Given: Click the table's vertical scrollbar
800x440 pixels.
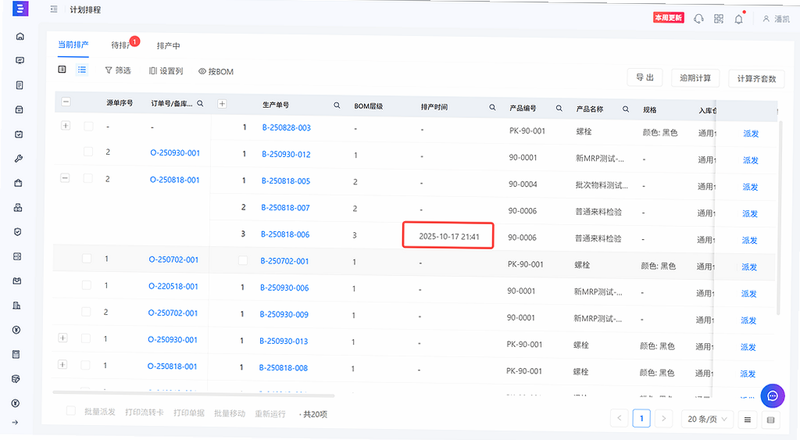Looking at the screenshot, I should pyautogui.click(x=779, y=217).
